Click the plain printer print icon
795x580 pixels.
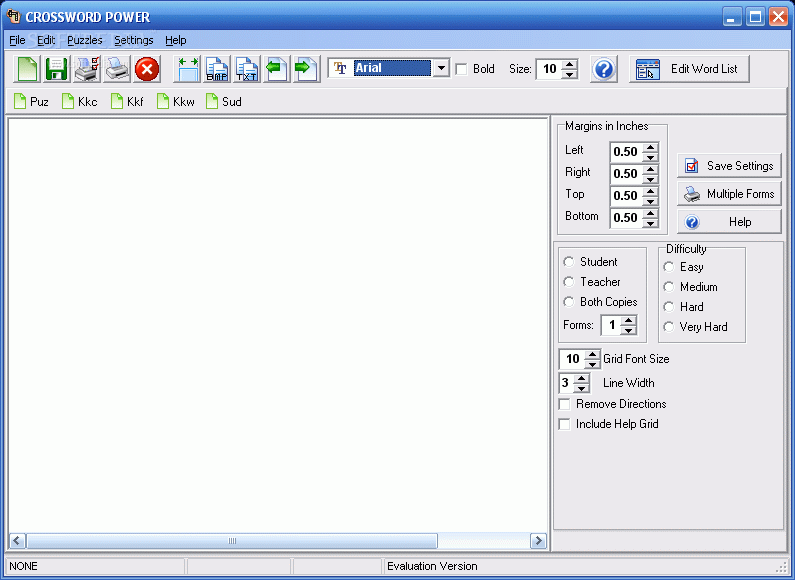pyautogui.click(x=117, y=69)
